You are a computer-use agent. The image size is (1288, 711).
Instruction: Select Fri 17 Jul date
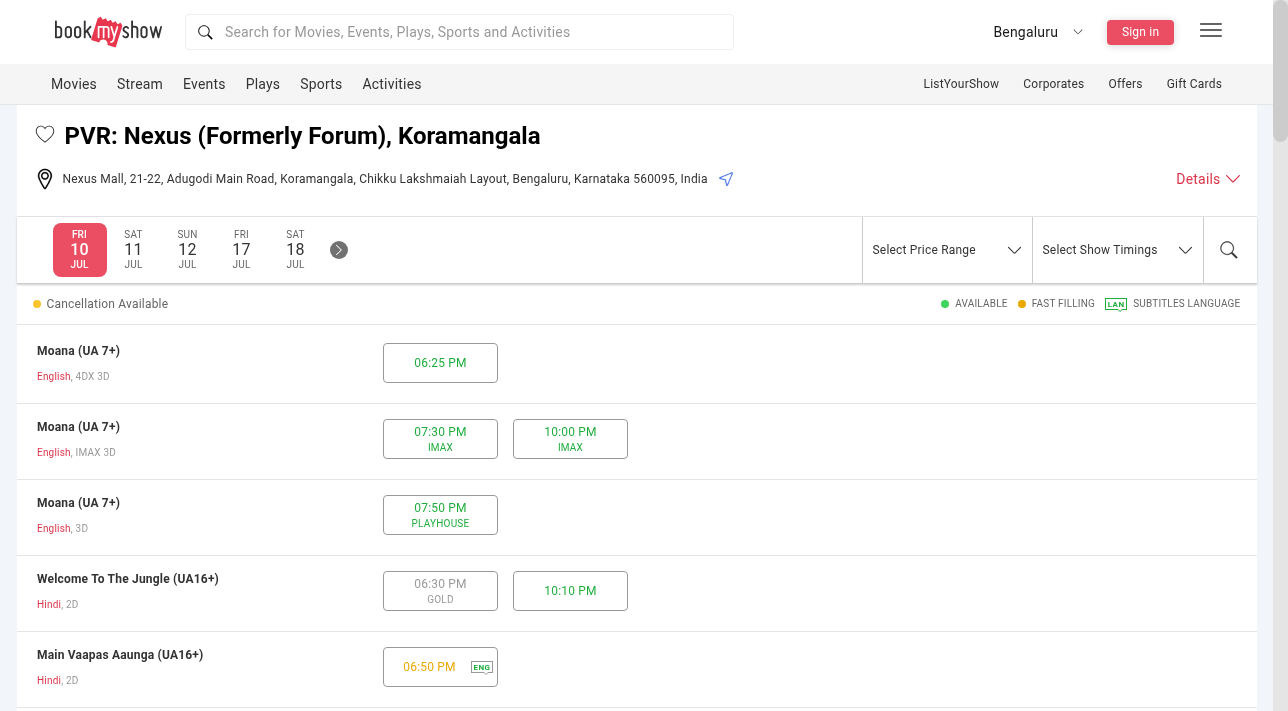click(x=241, y=250)
